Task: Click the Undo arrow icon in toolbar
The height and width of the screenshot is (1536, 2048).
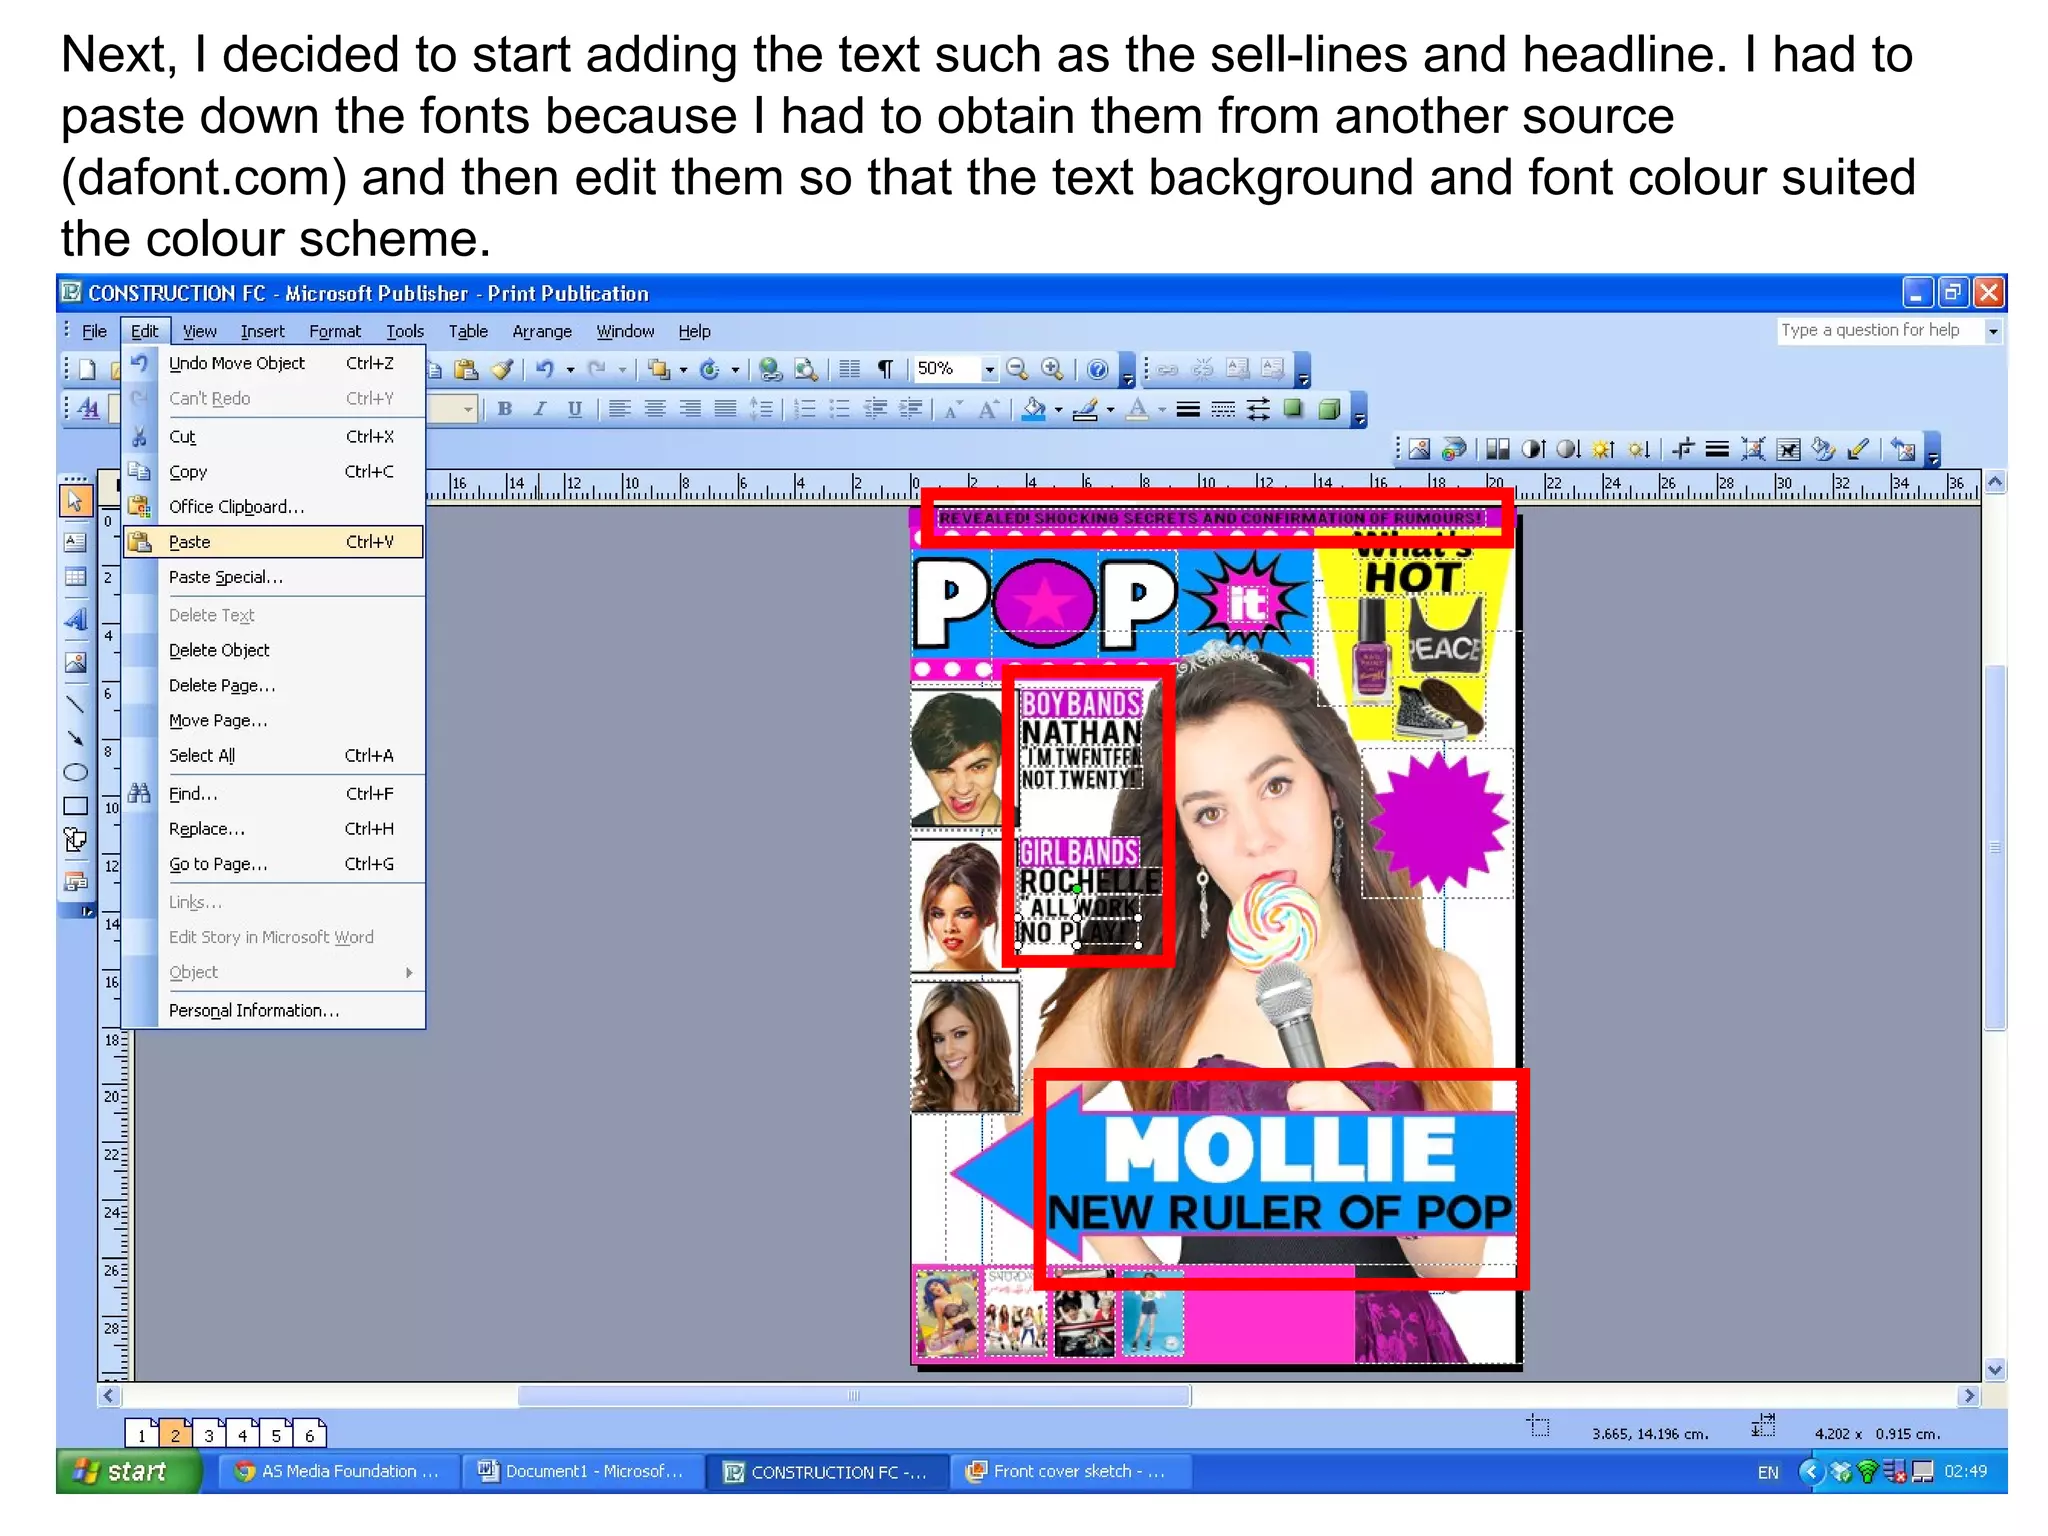Action: 545,369
